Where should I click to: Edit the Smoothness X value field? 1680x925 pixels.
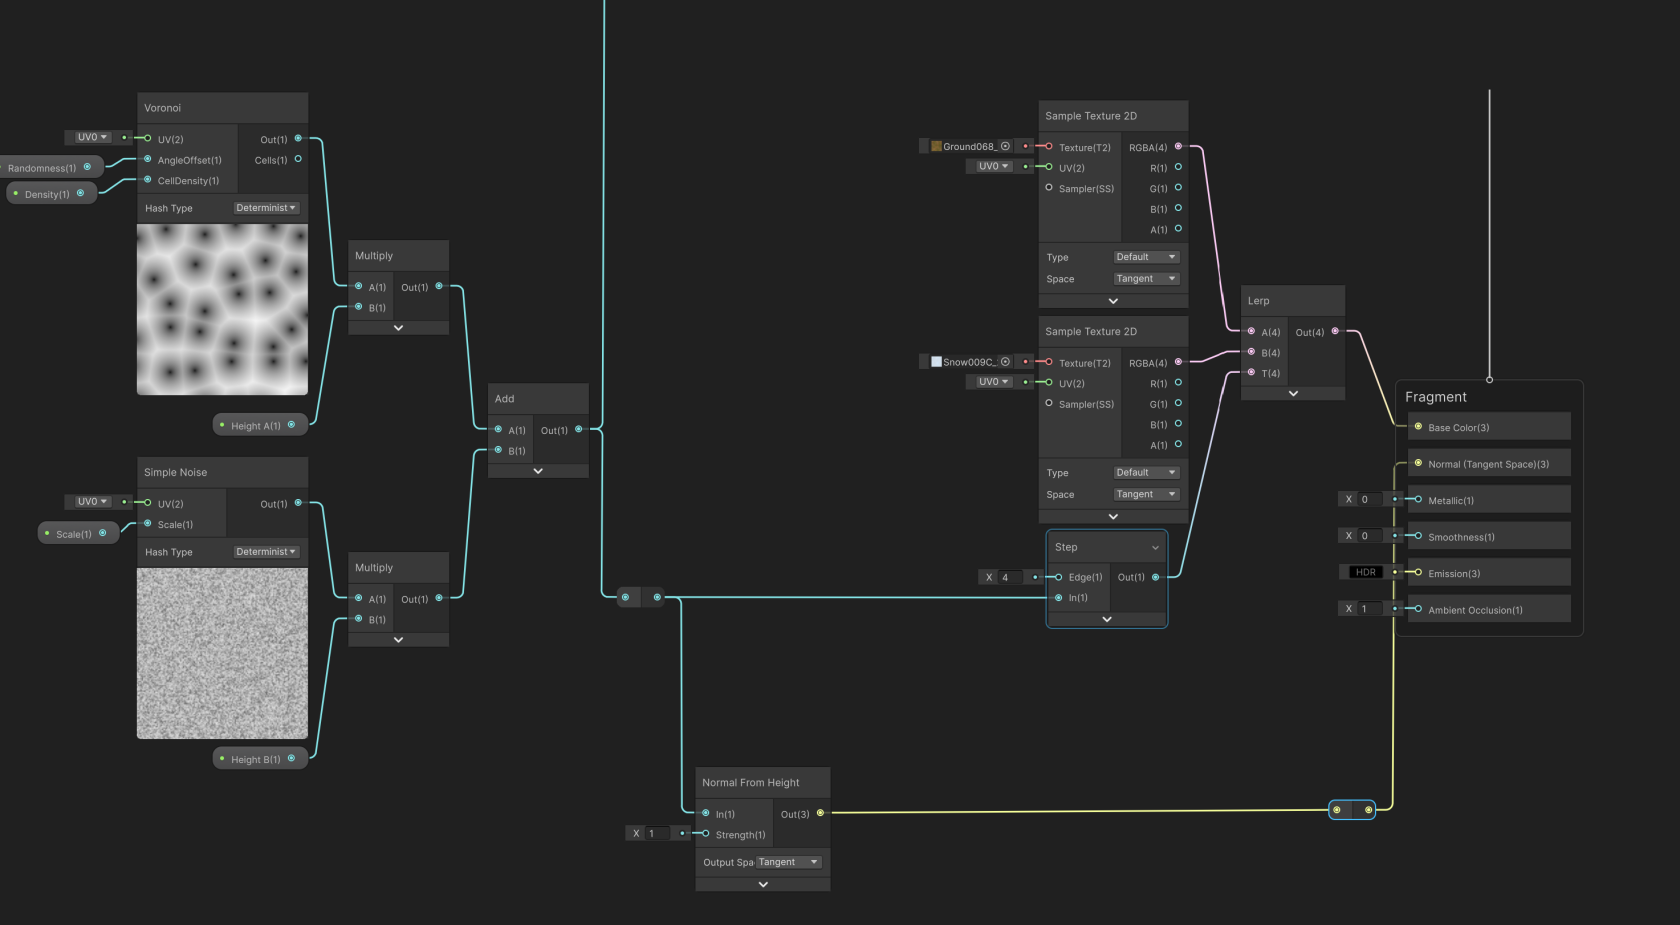click(x=1369, y=536)
